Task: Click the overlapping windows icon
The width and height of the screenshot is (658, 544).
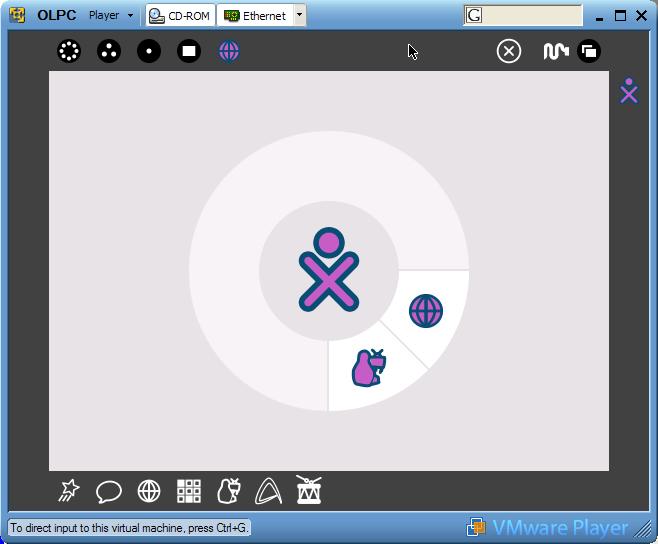Action: click(589, 51)
